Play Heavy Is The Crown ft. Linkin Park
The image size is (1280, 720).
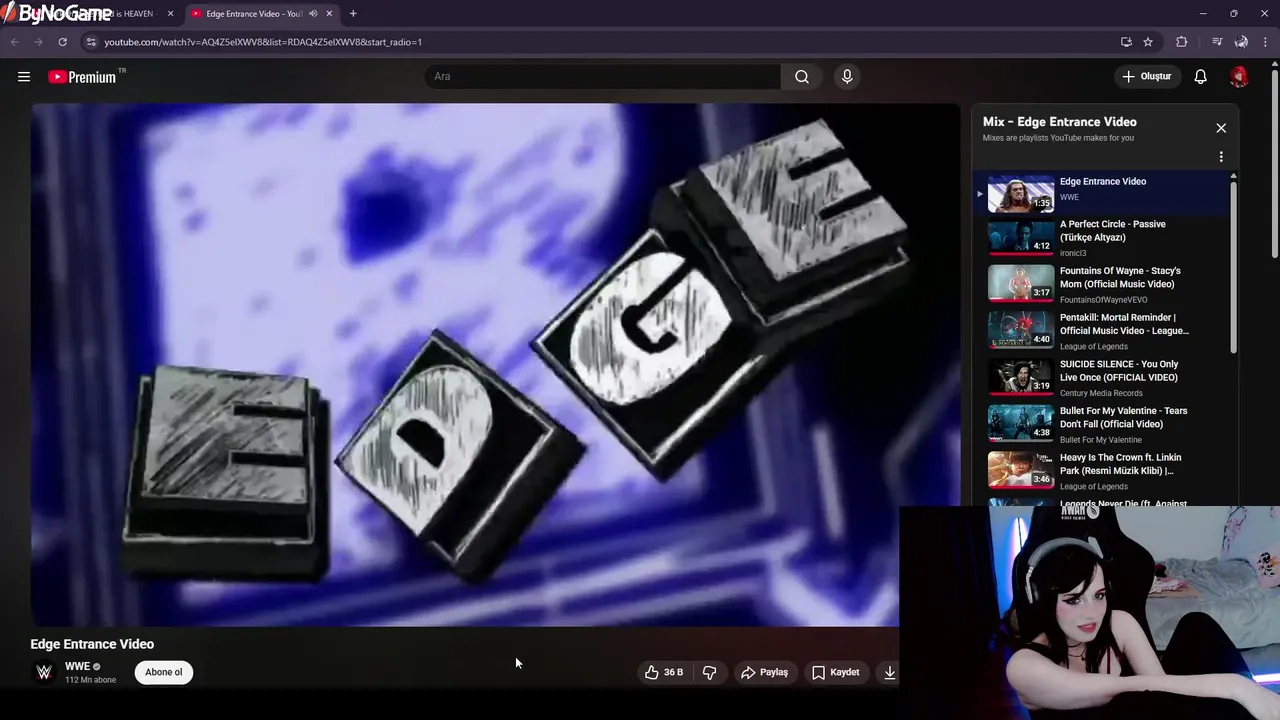[x=1103, y=471]
